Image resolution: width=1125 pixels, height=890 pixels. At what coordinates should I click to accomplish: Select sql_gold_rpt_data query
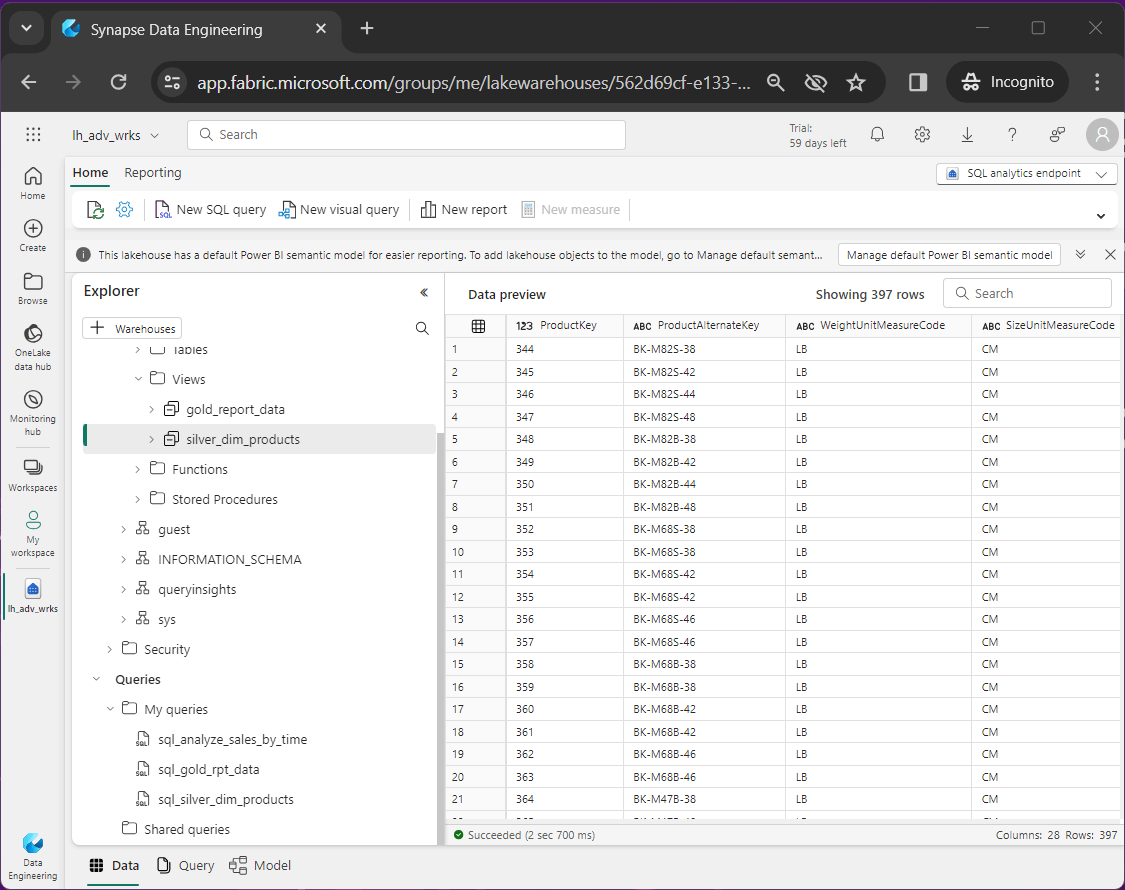coord(209,769)
